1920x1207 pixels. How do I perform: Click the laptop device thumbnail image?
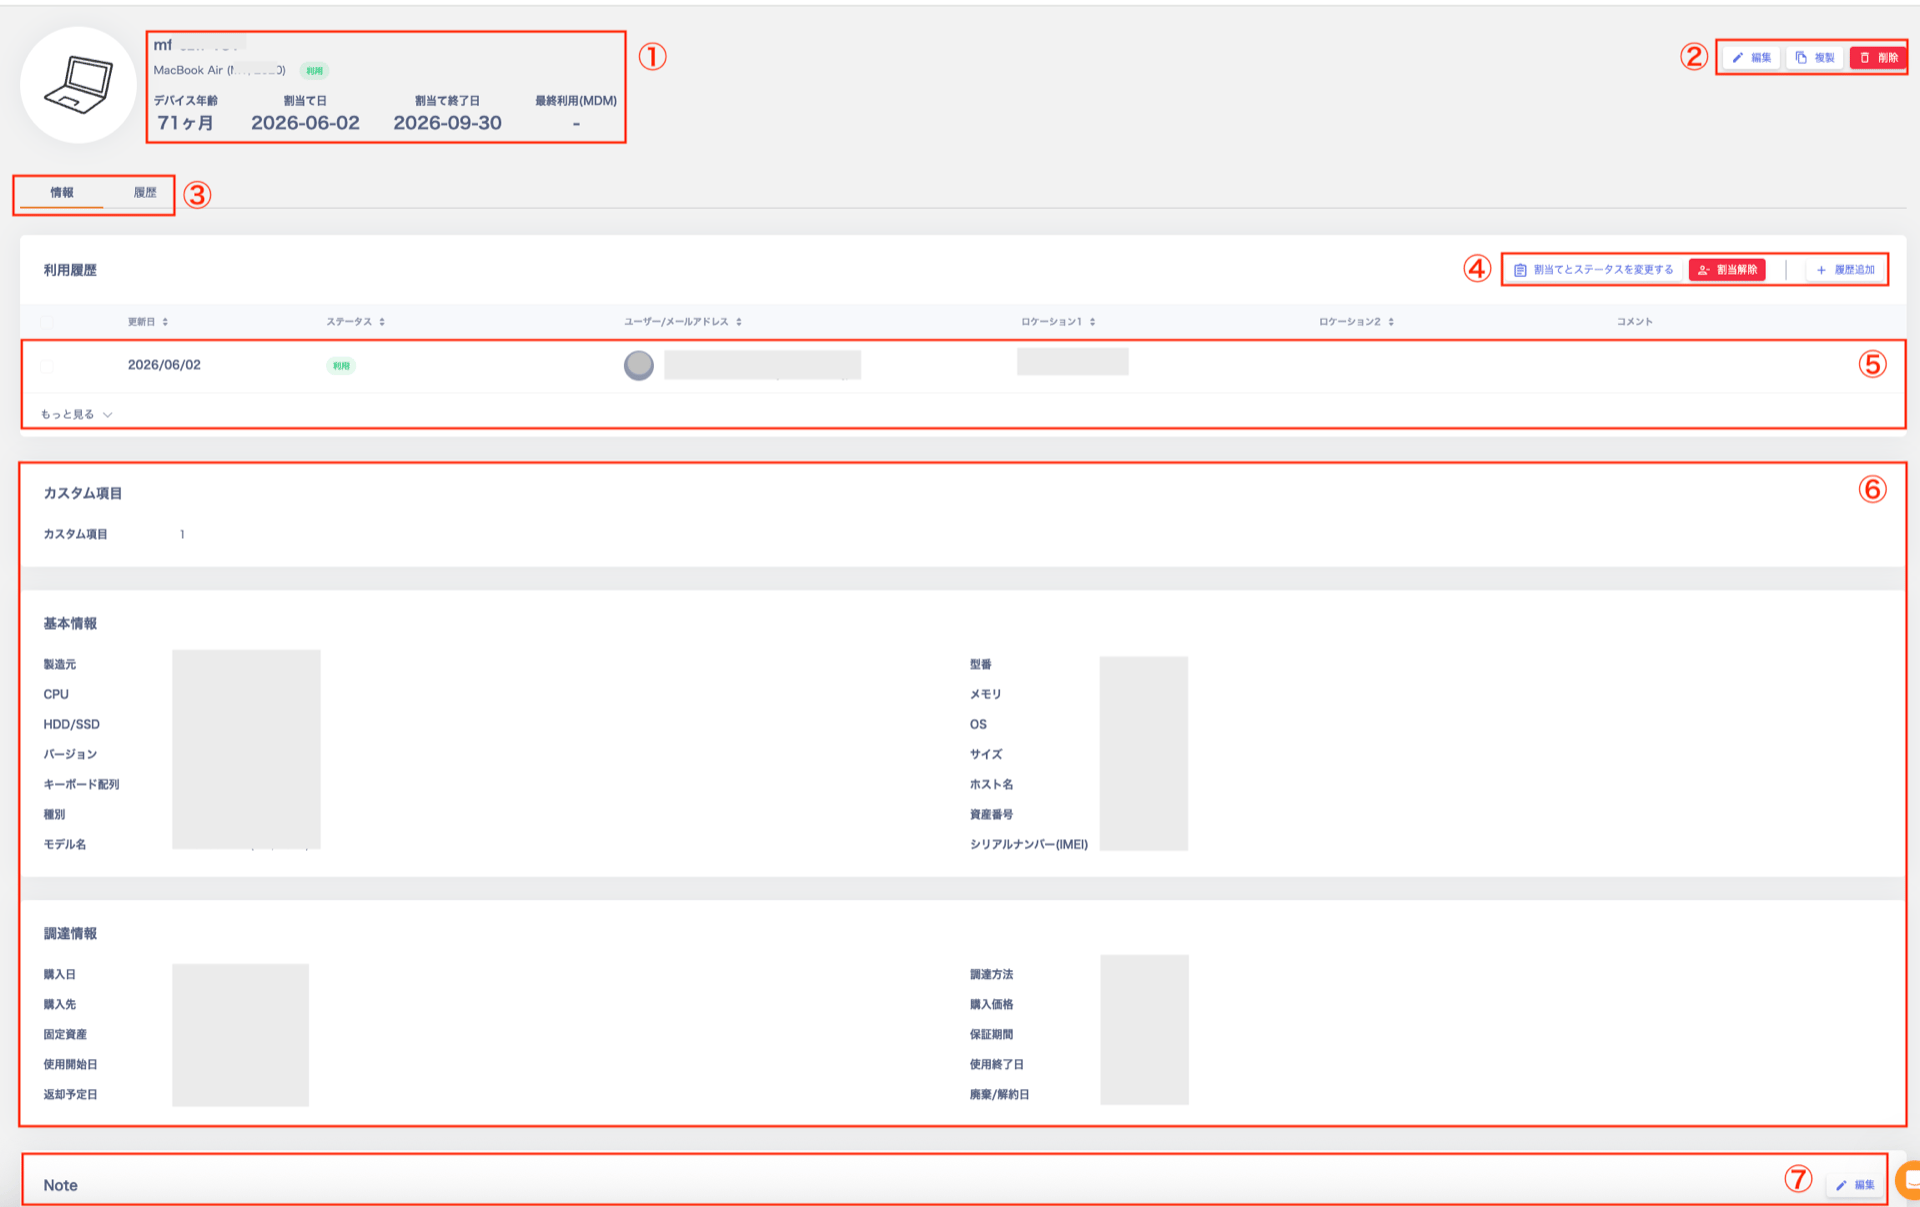78,85
